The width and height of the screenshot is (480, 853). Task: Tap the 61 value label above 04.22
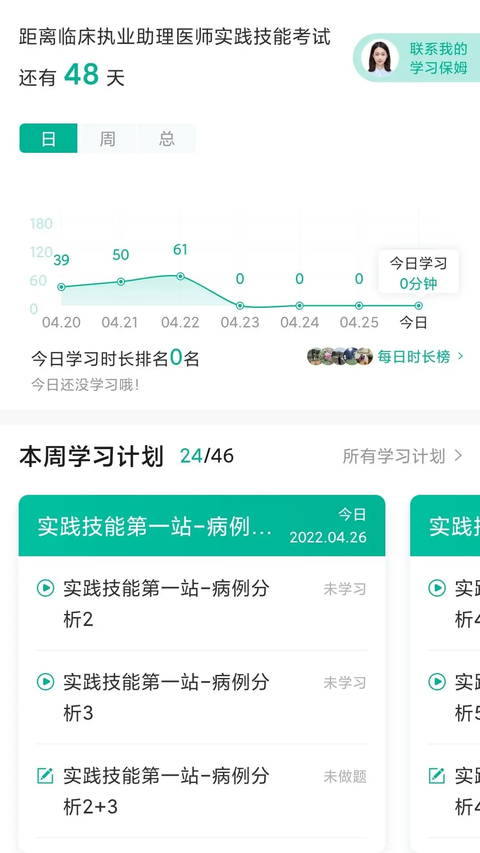[180, 250]
